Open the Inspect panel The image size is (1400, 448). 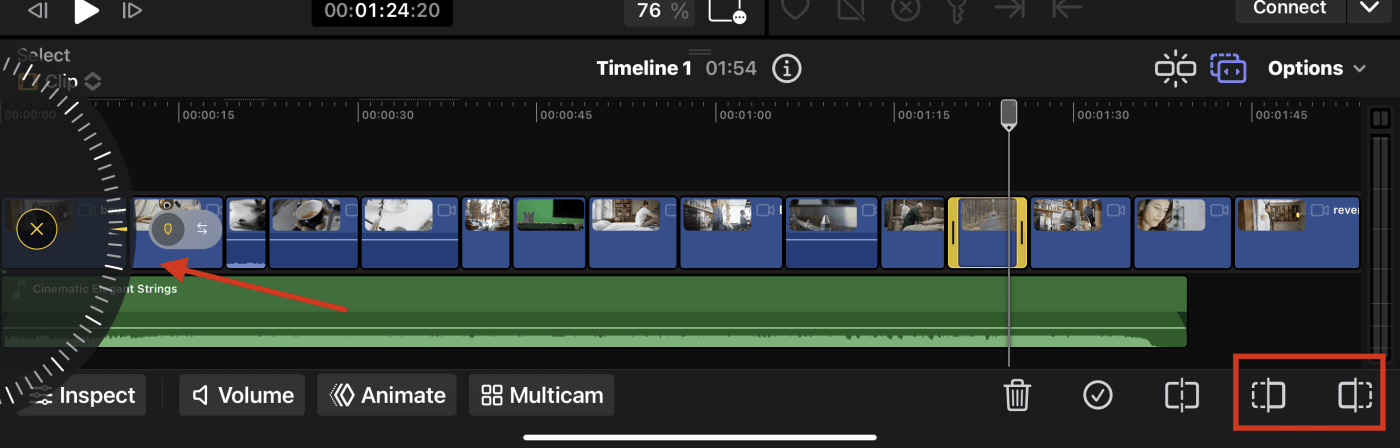tap(85, 395)
